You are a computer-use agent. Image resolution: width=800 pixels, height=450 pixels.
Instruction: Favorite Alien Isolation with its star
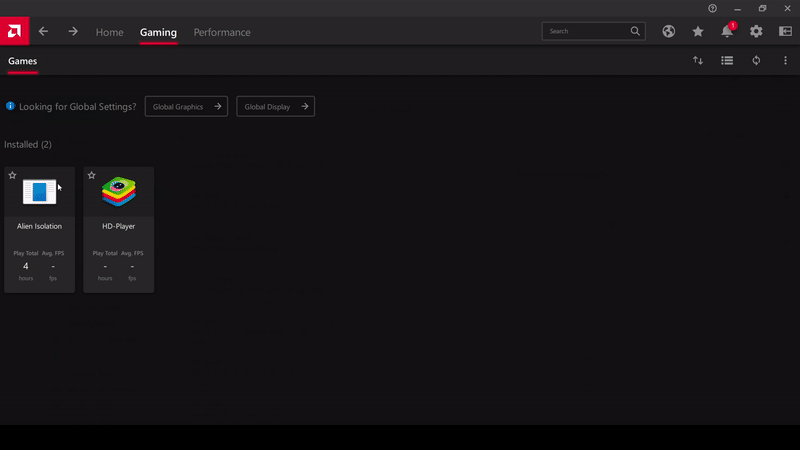coord(12,175)
